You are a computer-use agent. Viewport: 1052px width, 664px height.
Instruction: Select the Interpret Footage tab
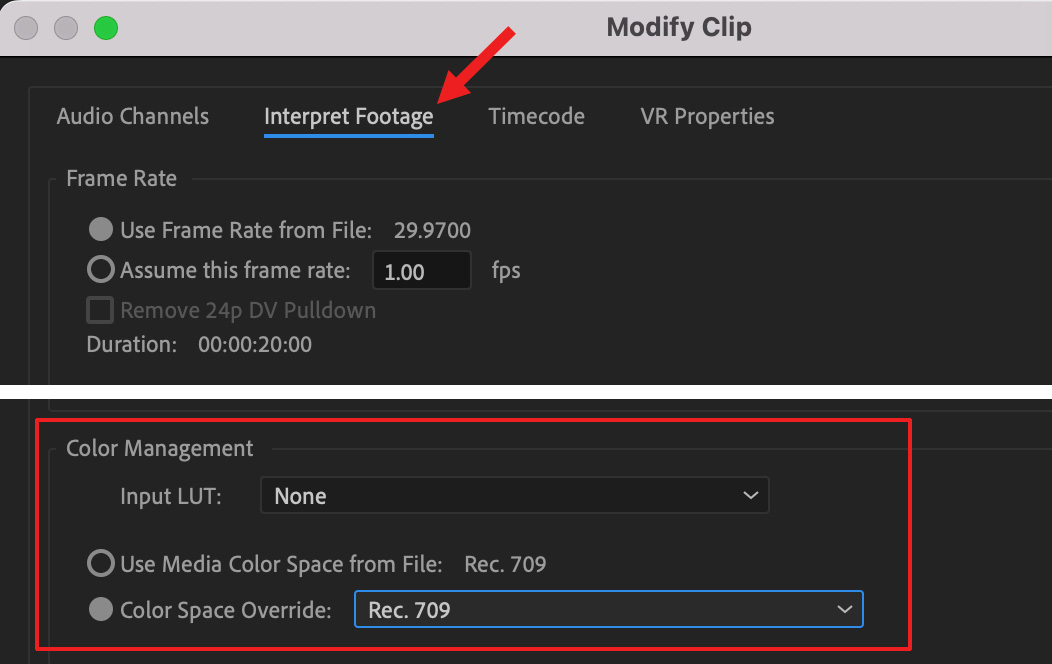(x=348, y=117)
